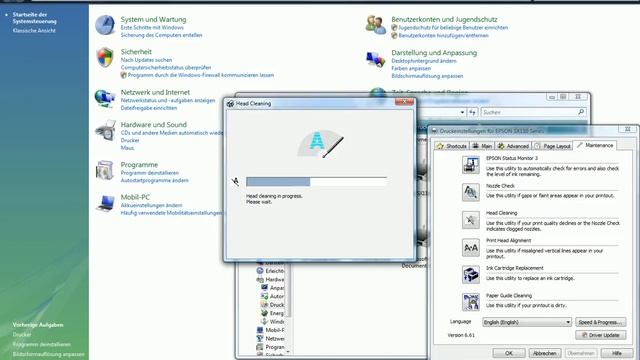This screenshot has height=360, width=640.
Task: Click Sicherung des Computers erstellen
Action: click(161, 36)
